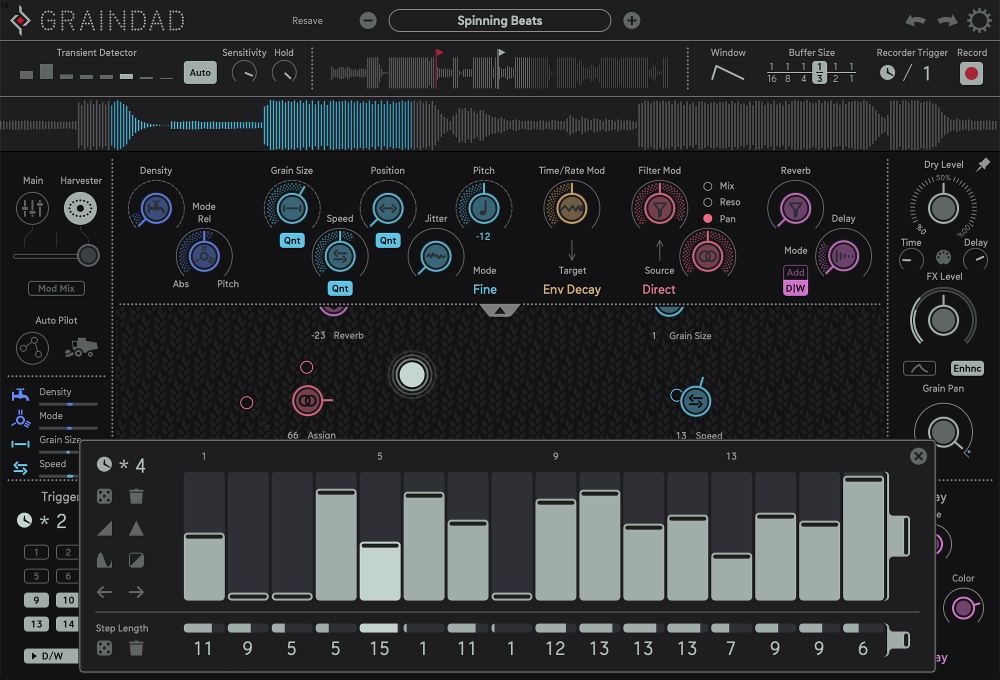Click the Main/Harvester mix slider
1000x680 pixels.
tap(88, 256)
